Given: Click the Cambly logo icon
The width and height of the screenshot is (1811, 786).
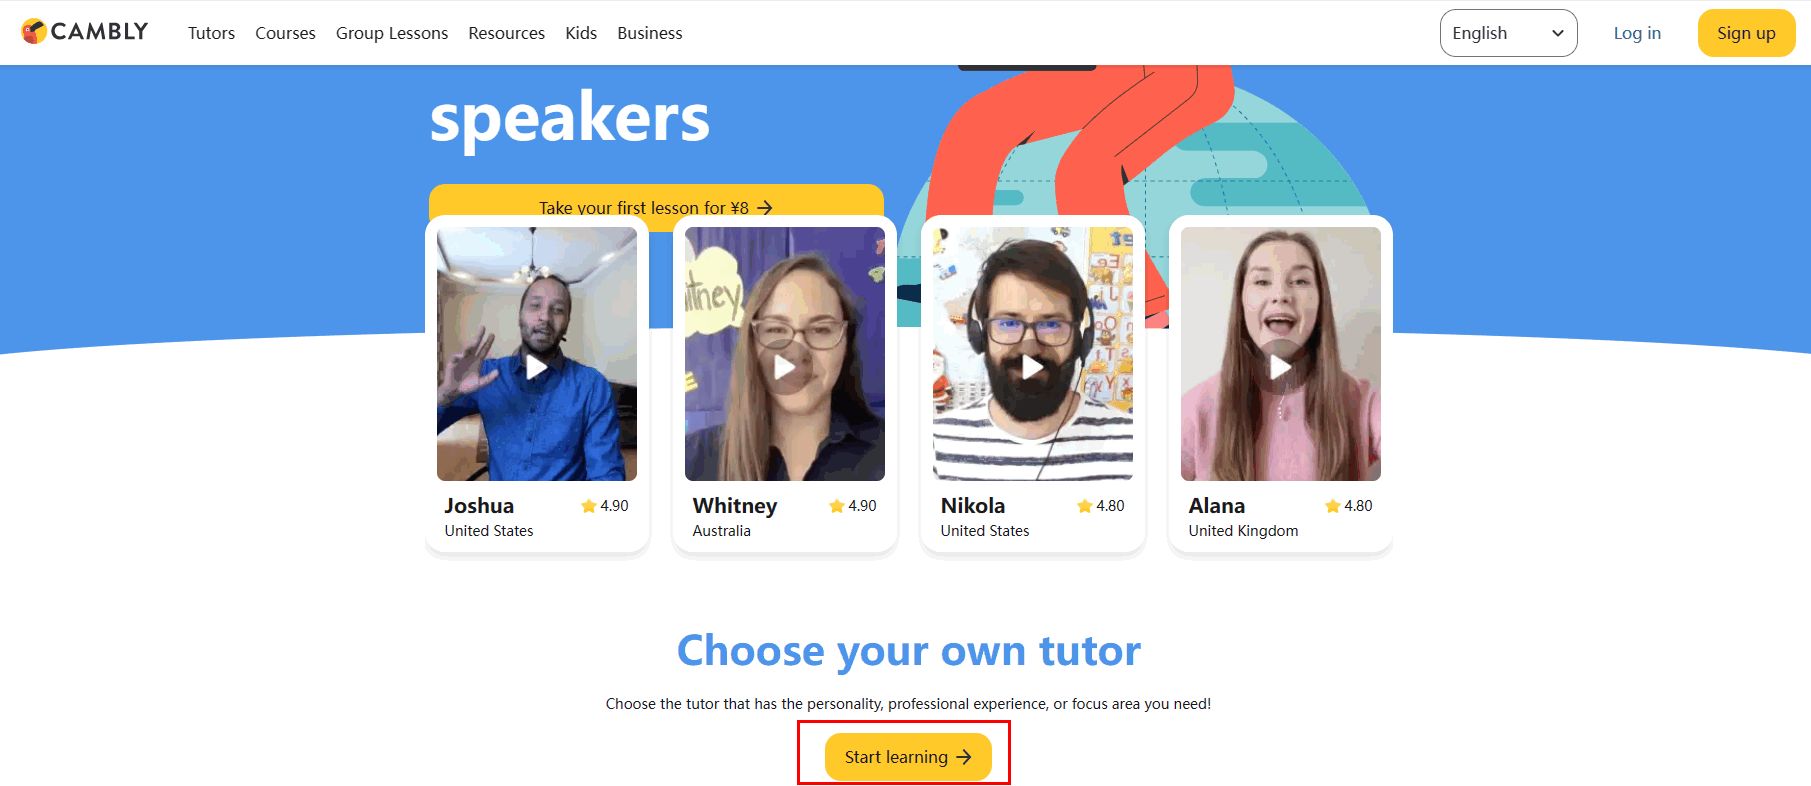Looking at the screenshot, I should pyautogui.click(x=34, y=32).
